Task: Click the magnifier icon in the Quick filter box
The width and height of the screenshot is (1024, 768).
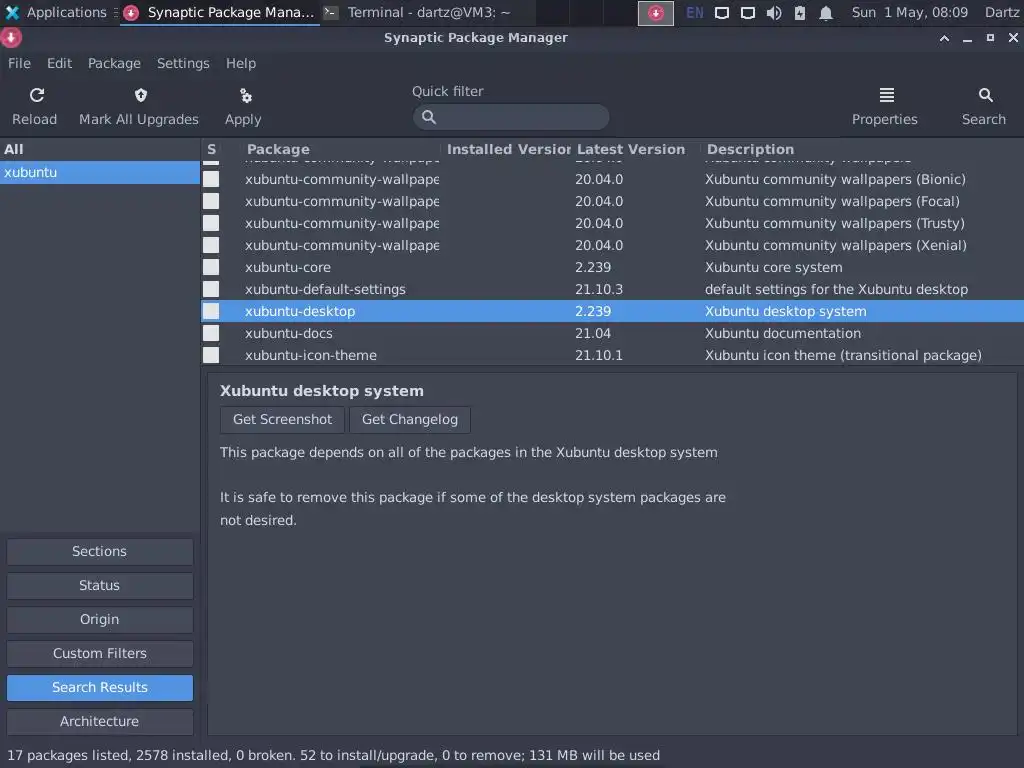Action: click(x=429, y=117)
